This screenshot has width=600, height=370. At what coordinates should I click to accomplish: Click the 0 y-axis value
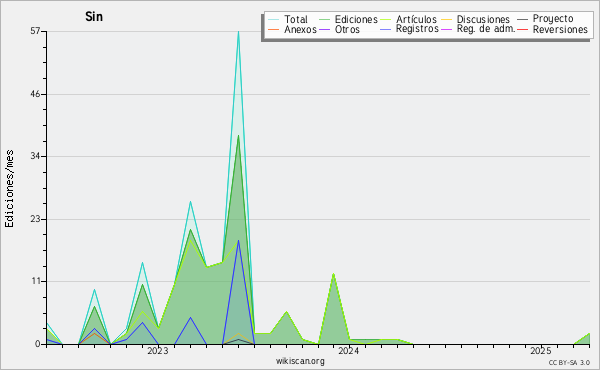point(38,344)
